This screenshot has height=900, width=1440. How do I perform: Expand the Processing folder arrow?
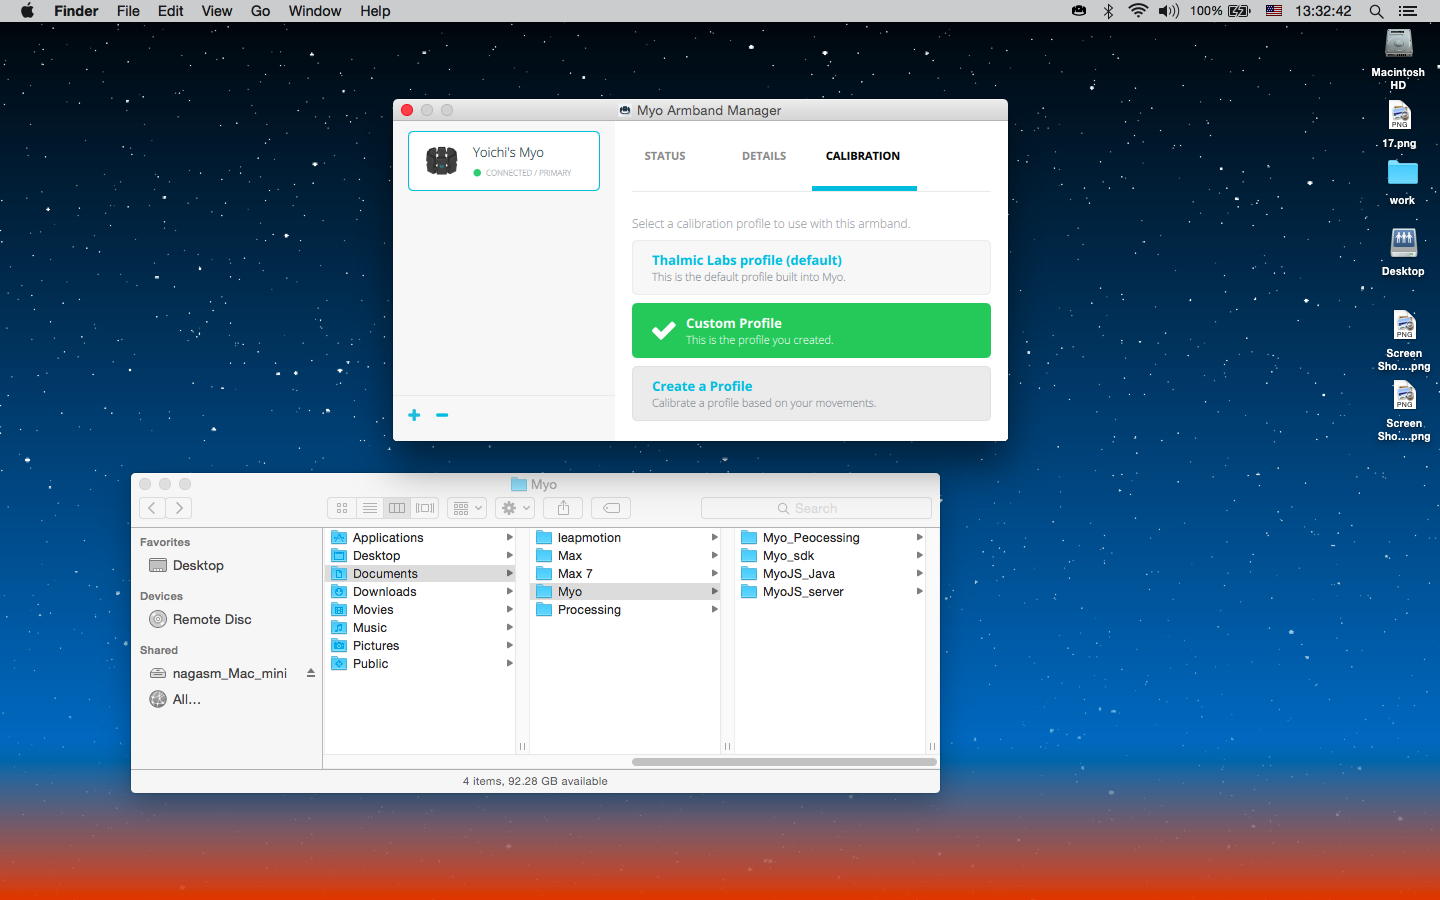pos(715,610)
